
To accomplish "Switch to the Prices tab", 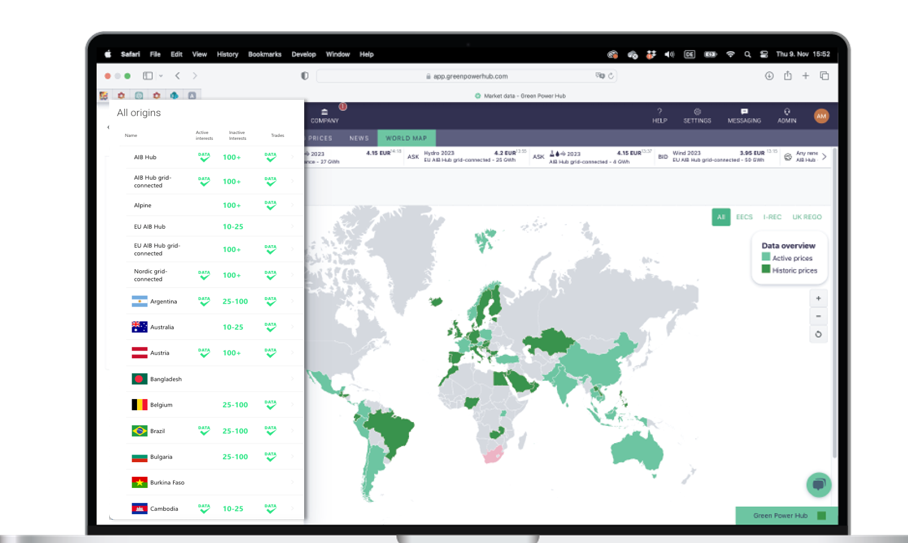I will tap(320, 138).
